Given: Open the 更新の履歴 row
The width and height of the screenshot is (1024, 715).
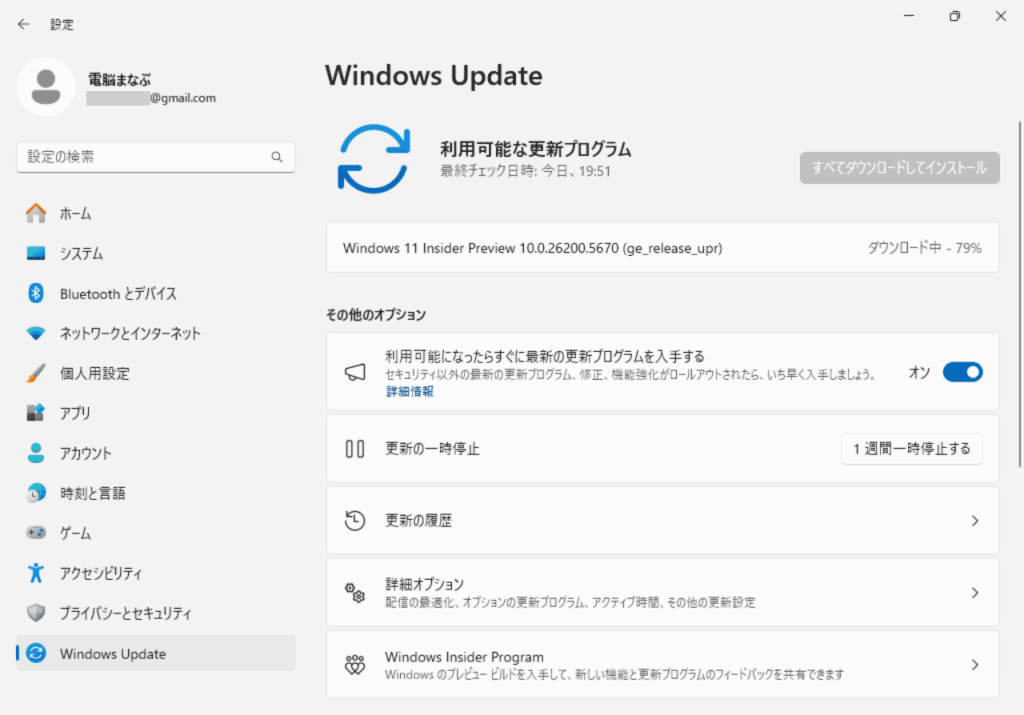Looking at the screenshot, I should pos(663,520).
